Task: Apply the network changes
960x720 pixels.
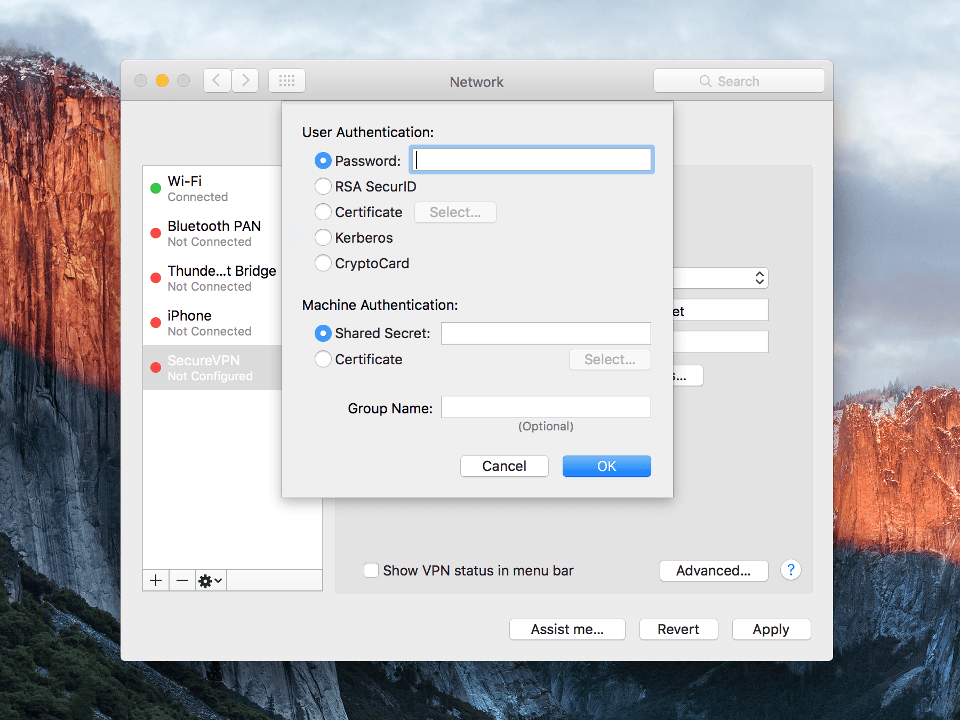Action: tap(771, 629)
